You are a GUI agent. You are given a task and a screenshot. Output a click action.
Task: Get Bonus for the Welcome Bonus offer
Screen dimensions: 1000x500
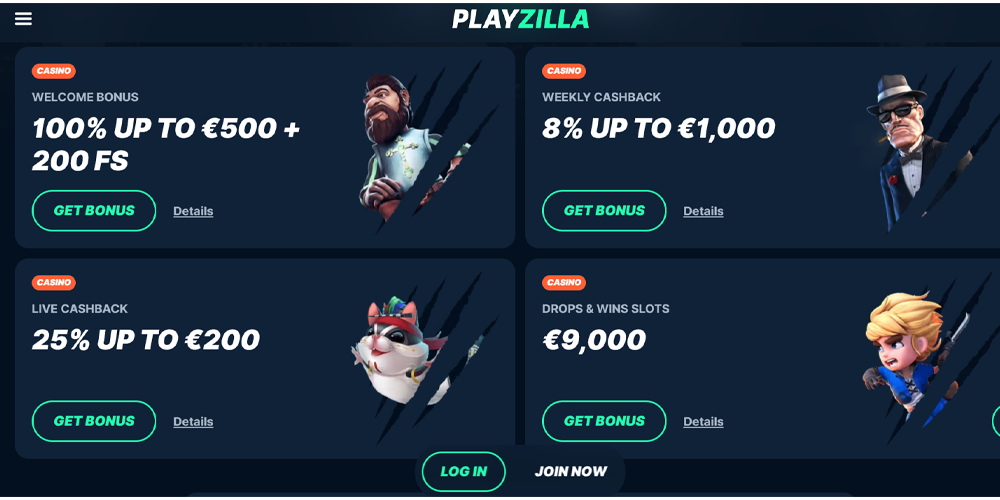(94, 210)
